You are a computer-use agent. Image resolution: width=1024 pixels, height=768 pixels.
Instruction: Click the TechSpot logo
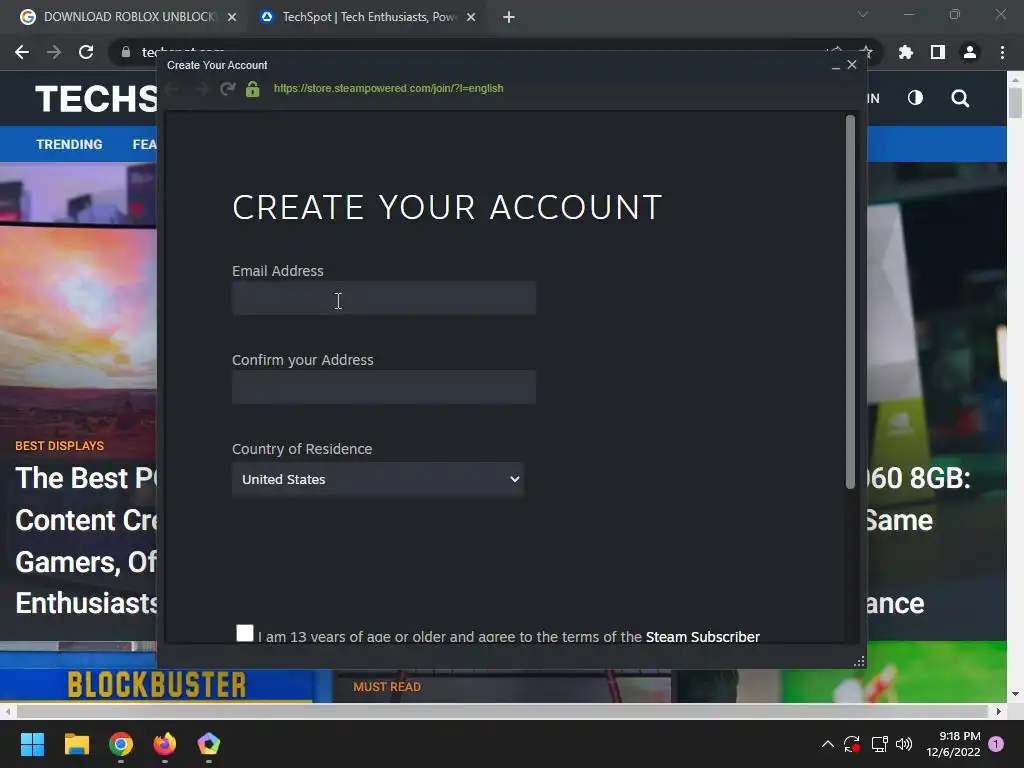96,99
